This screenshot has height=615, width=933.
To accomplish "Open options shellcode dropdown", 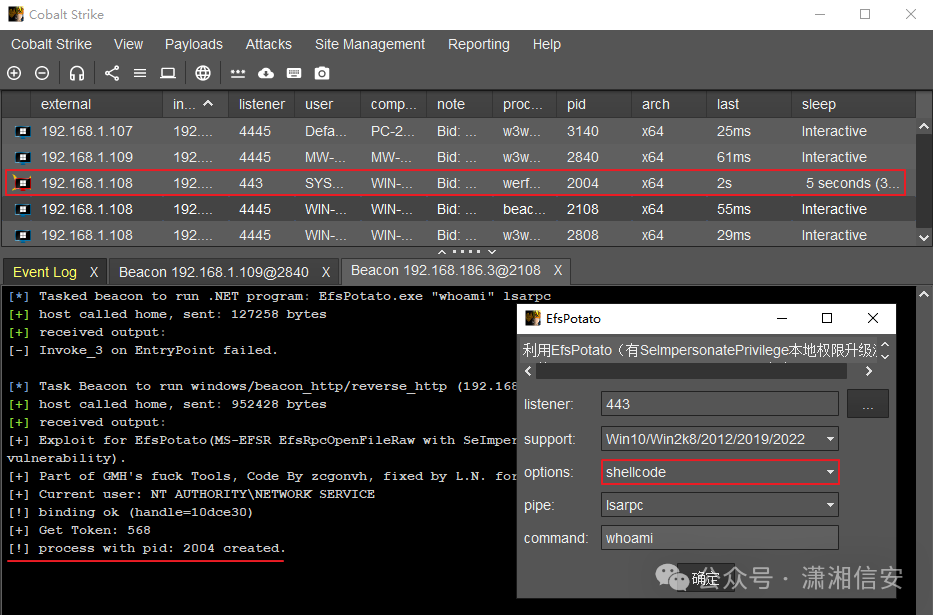I will tap(830, 472).
